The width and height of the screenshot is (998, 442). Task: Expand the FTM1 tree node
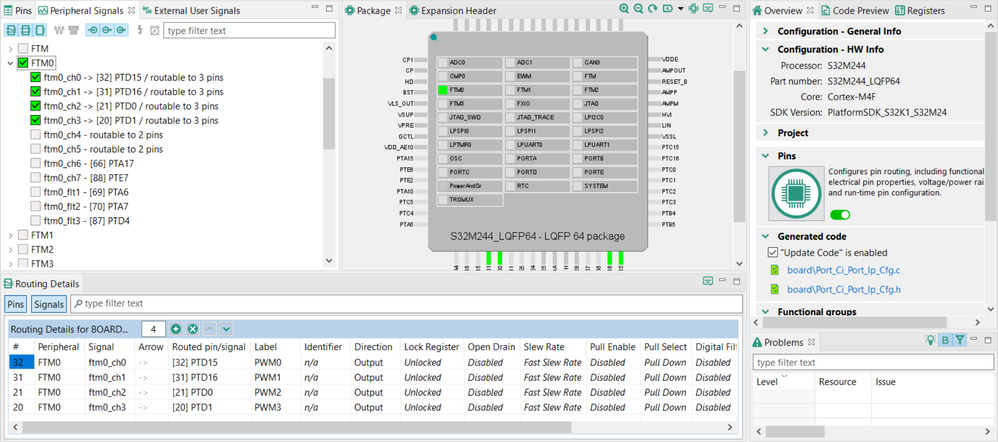click(x=10, y=235)
